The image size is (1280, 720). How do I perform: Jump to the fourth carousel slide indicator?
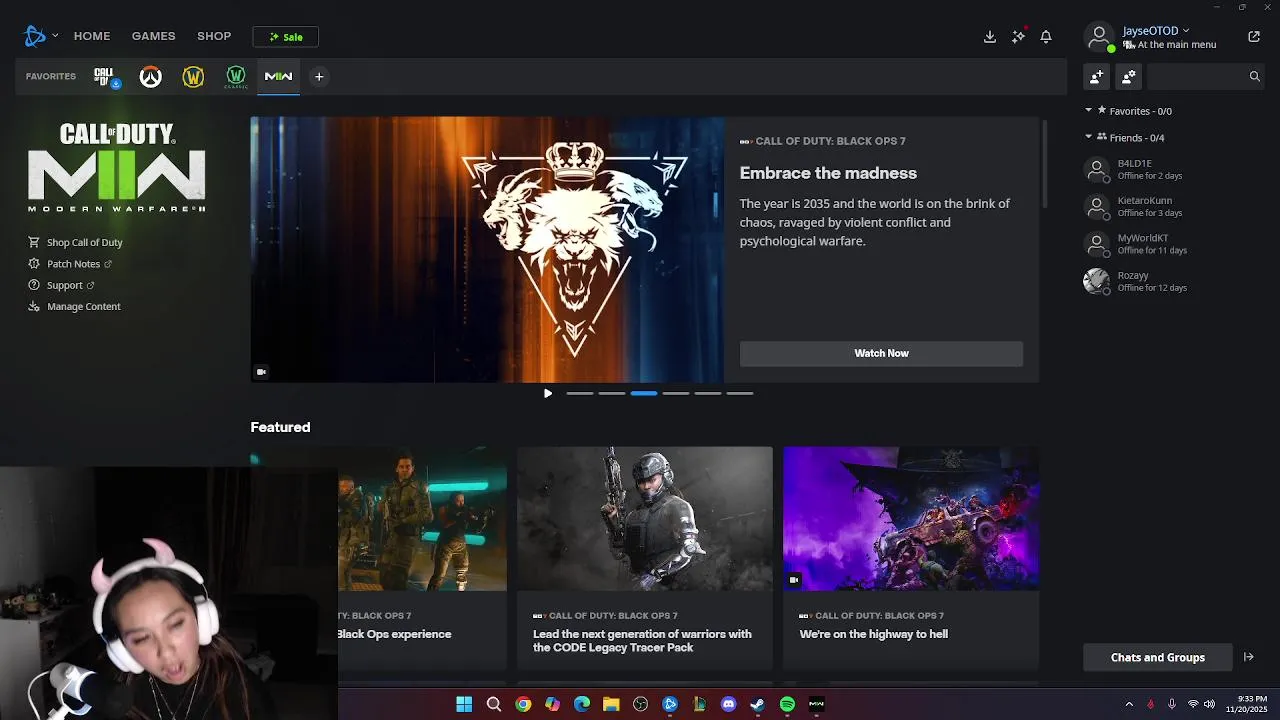676,393
